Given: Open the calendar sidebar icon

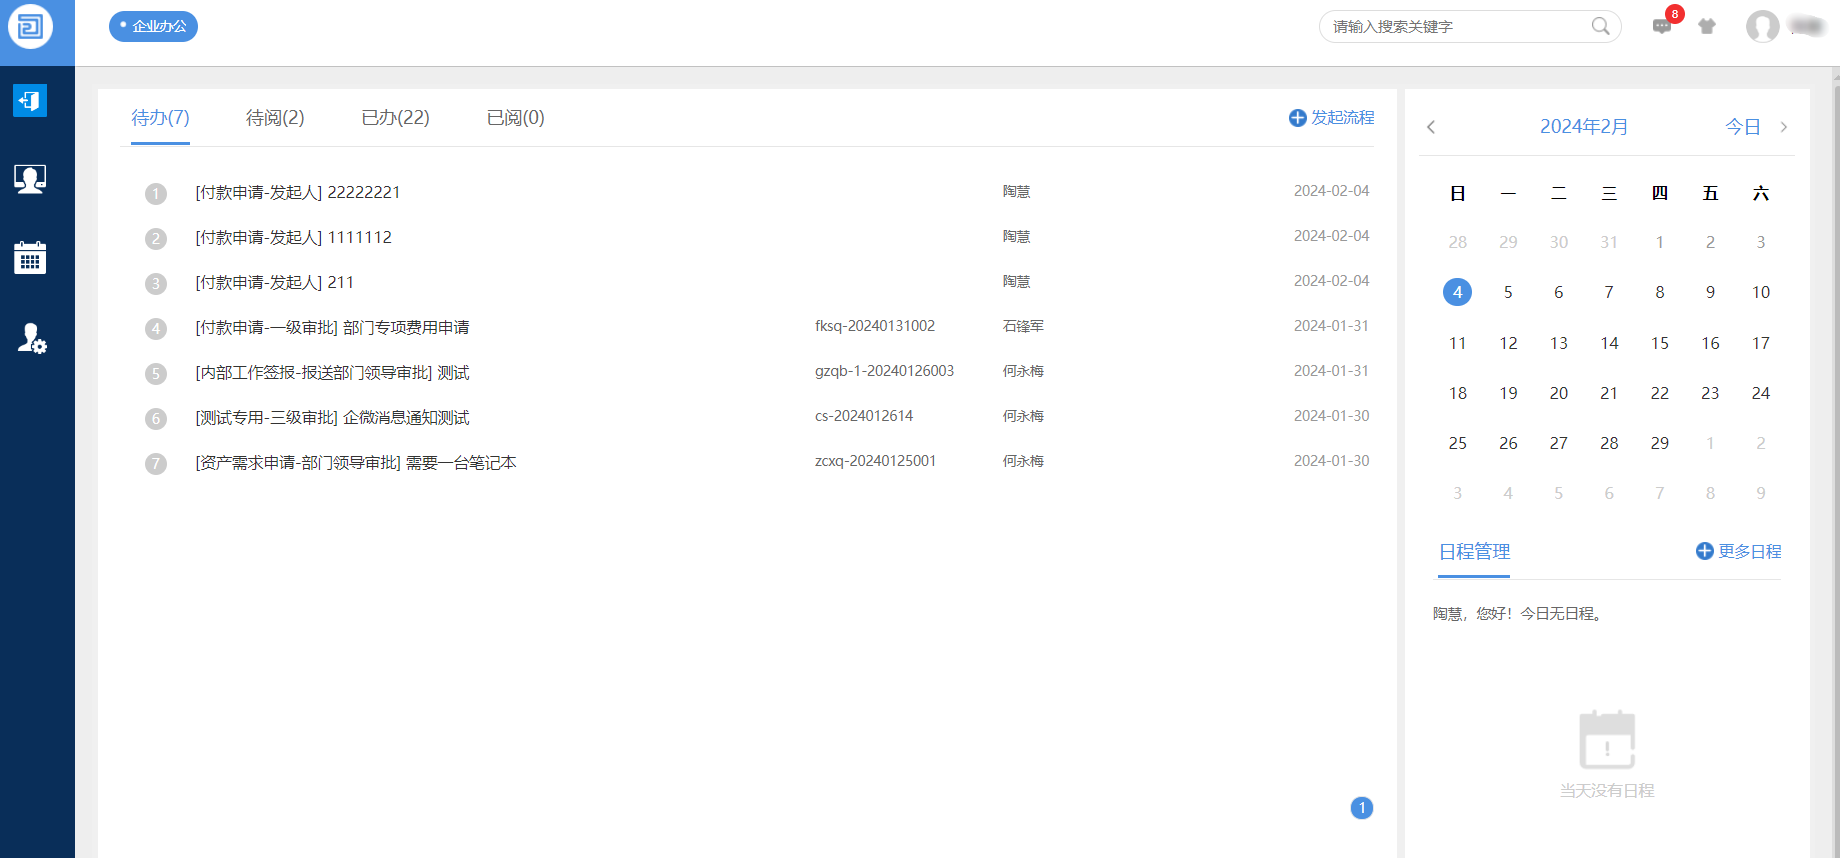Looking at the screenshot, I should click(30, 258).
